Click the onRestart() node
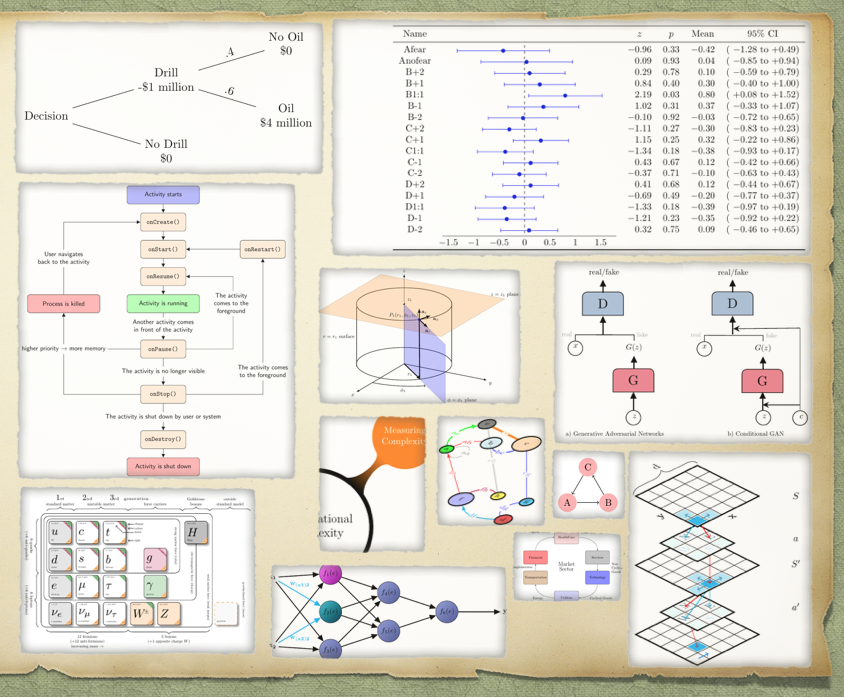 [263, 249]
